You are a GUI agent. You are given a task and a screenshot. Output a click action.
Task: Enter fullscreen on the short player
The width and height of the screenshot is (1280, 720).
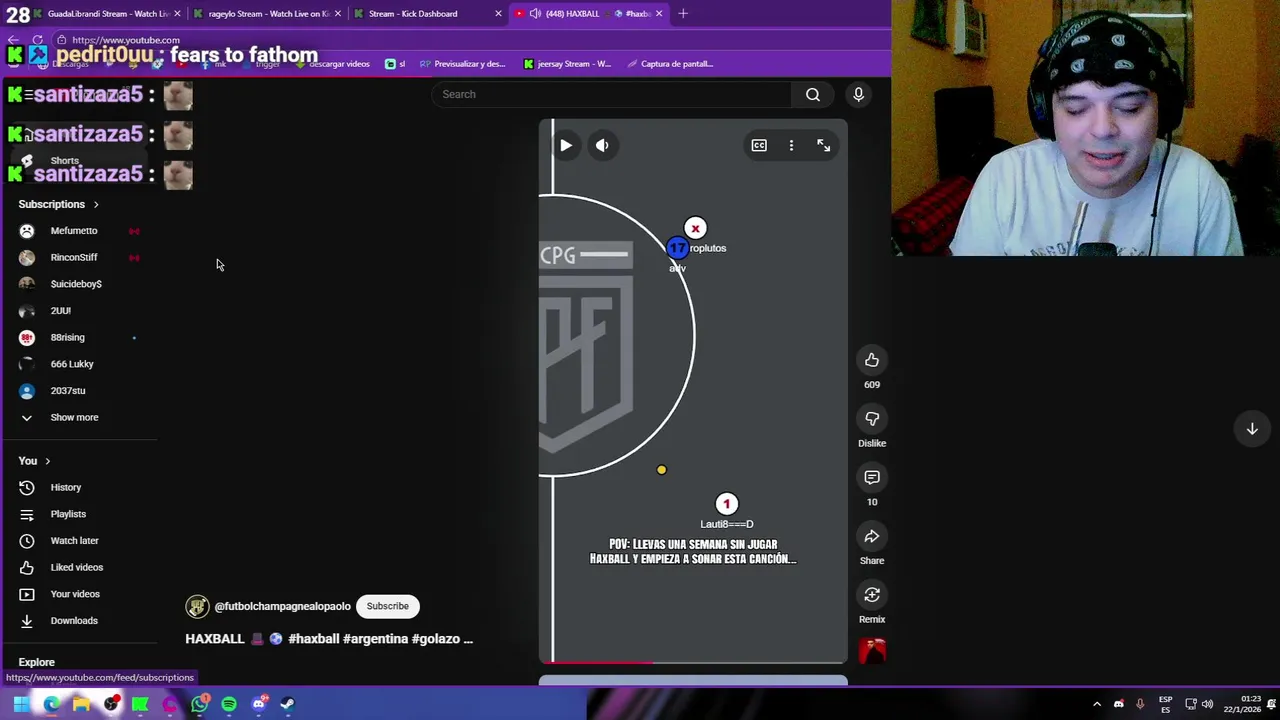[823, 145]
